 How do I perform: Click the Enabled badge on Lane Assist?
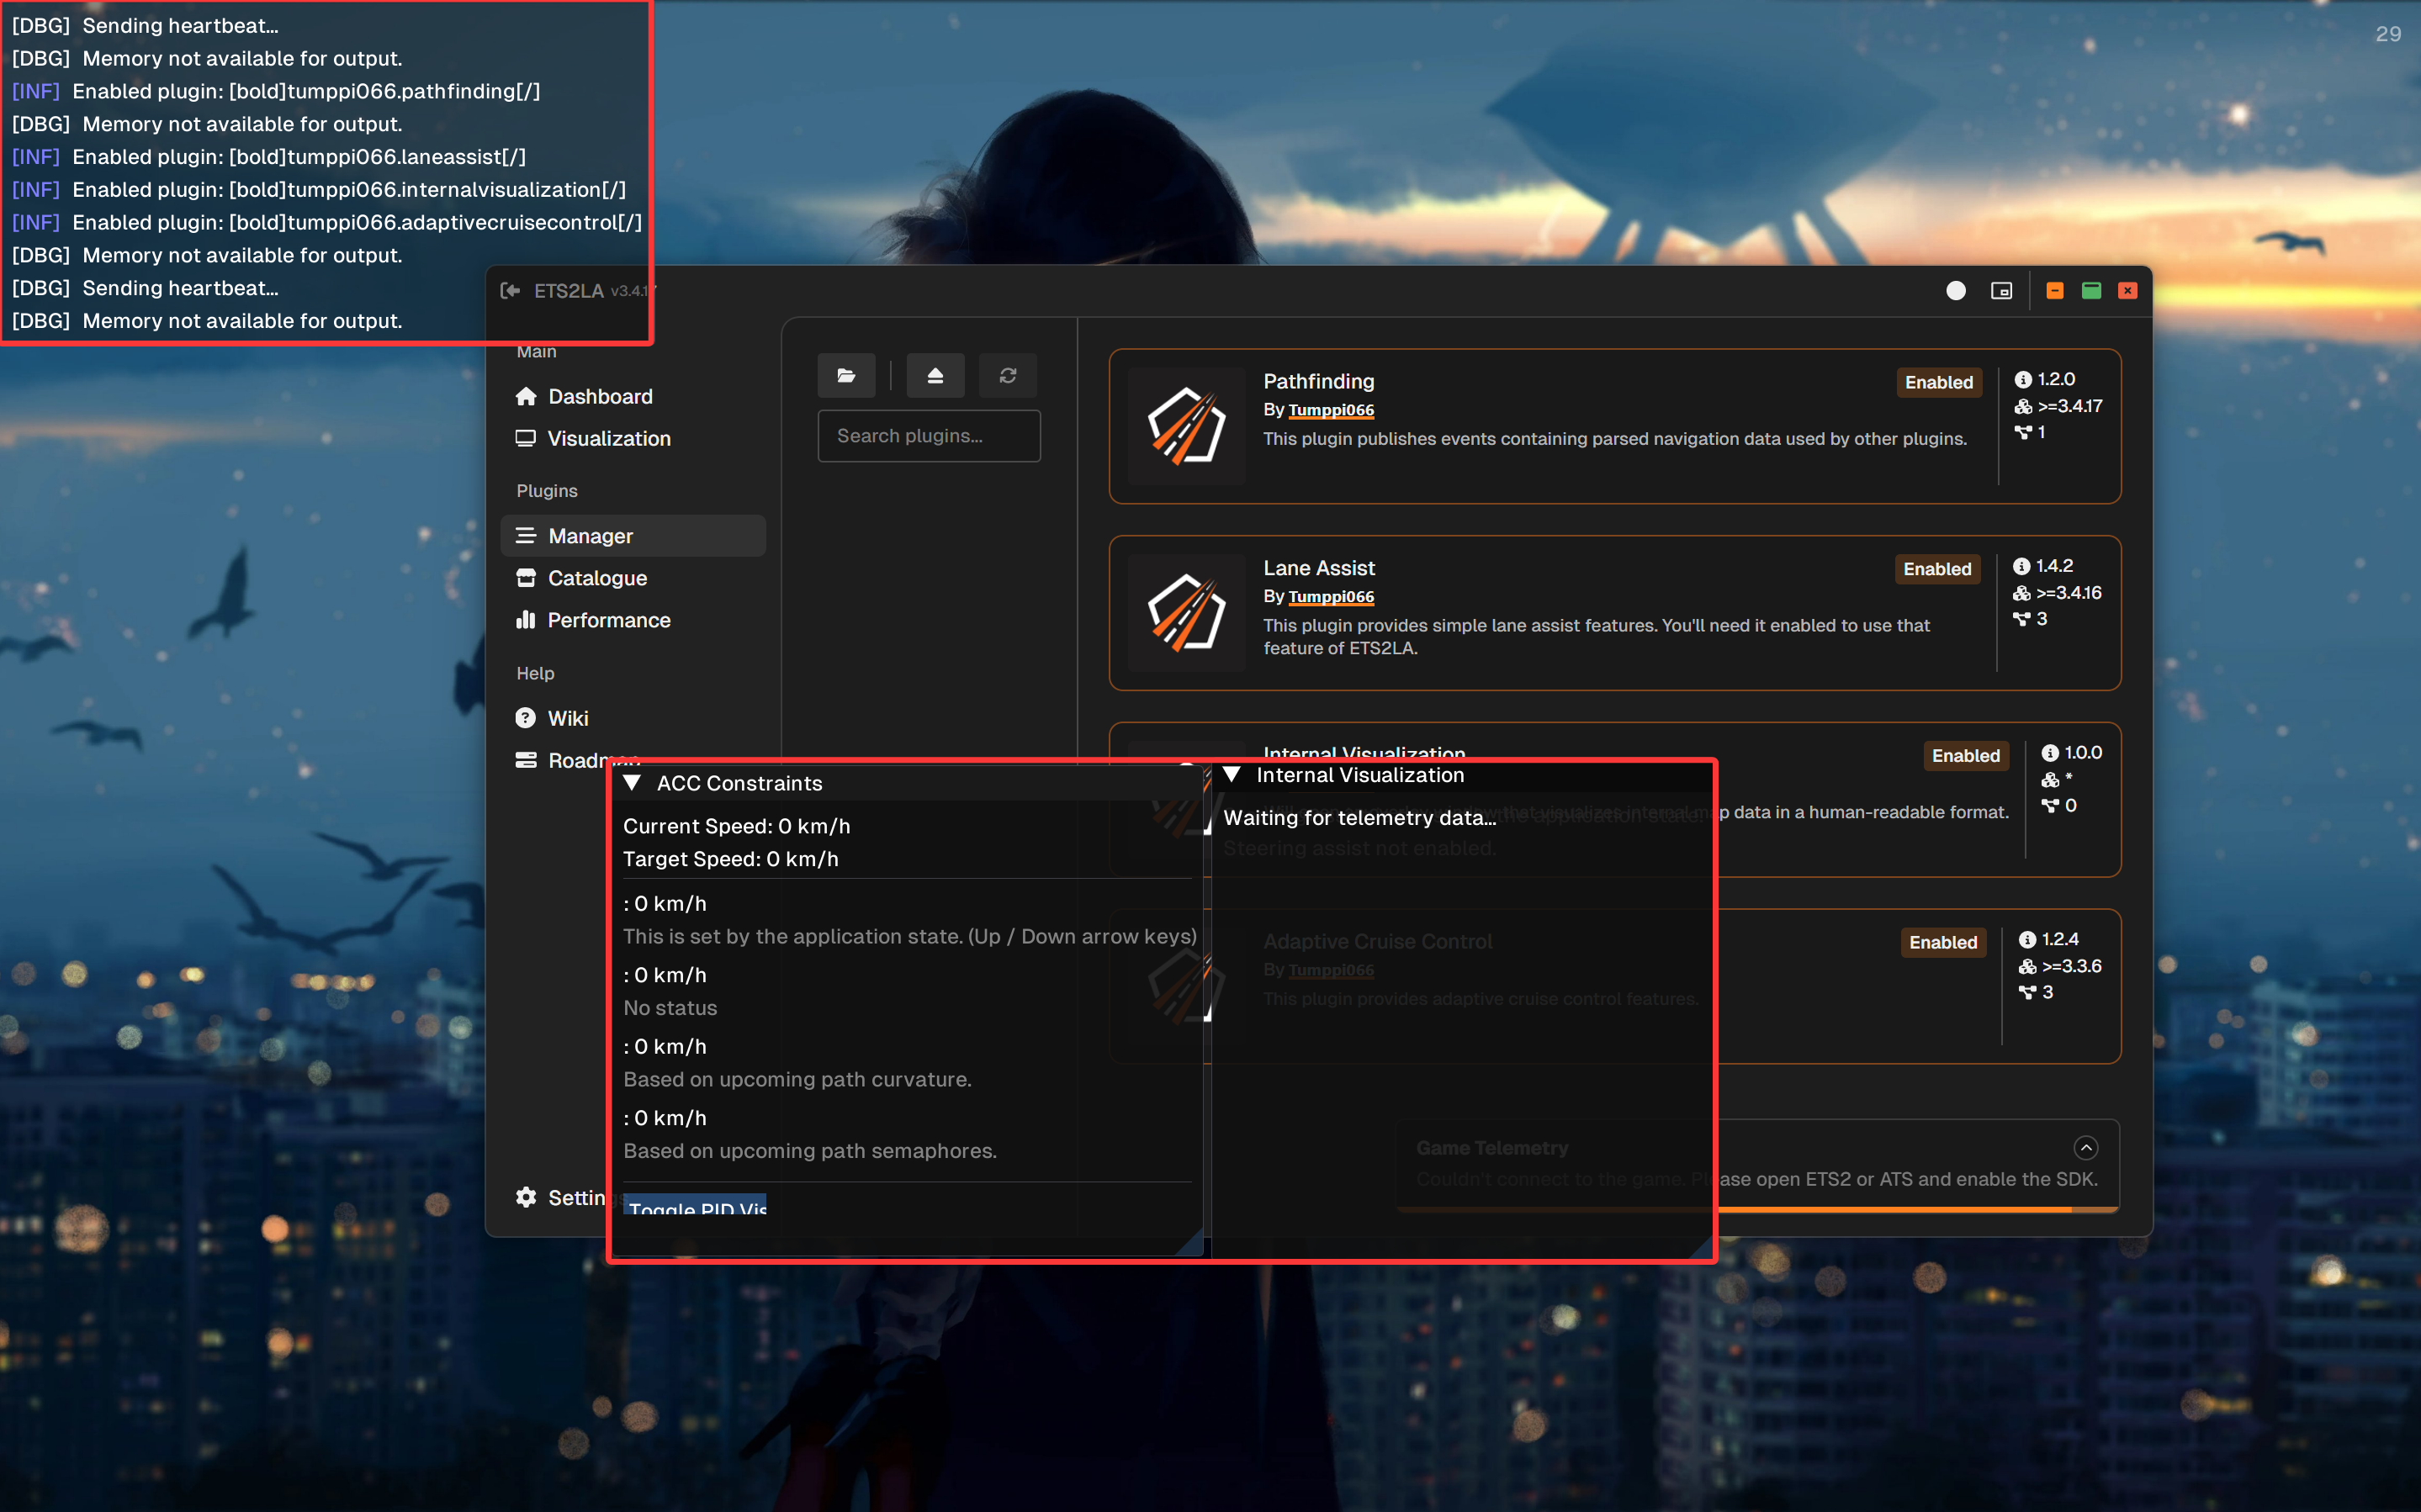[x=1937, y=569]
